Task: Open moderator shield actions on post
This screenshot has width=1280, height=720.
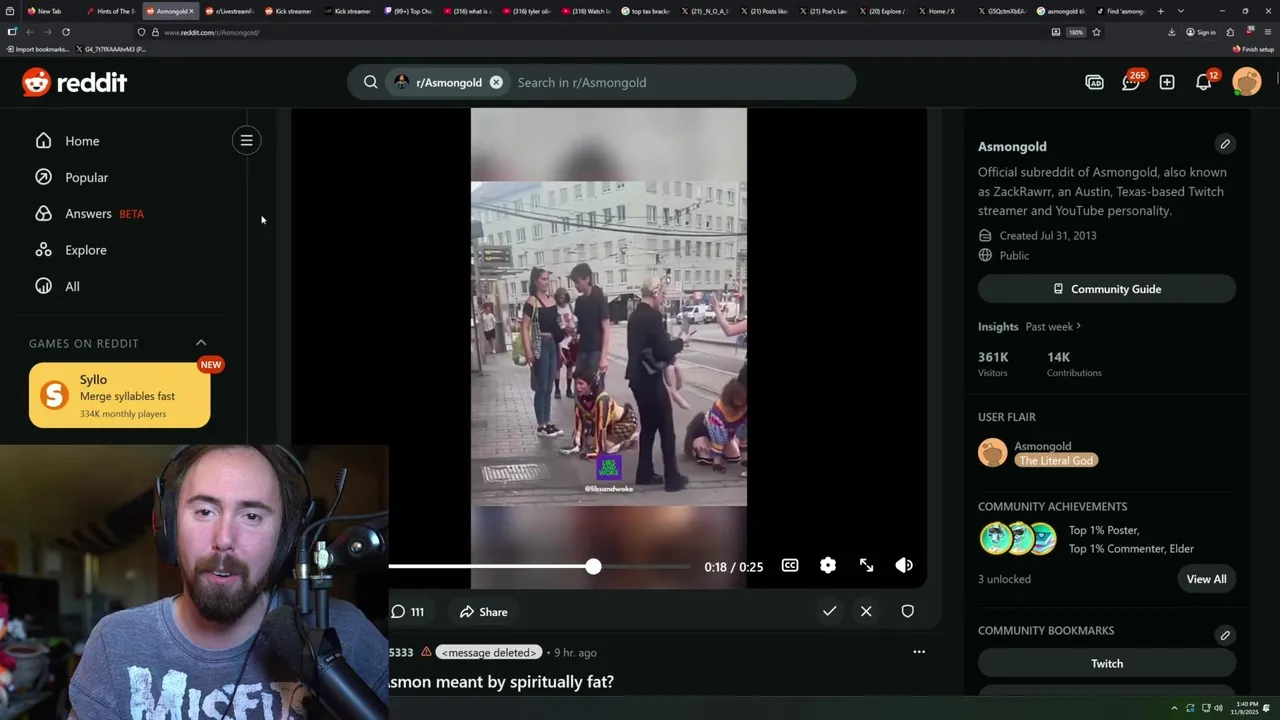Action: tap(907, 611)
